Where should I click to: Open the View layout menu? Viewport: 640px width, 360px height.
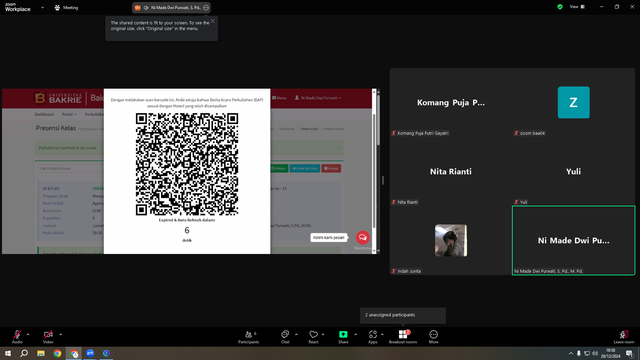pos(577,7)
